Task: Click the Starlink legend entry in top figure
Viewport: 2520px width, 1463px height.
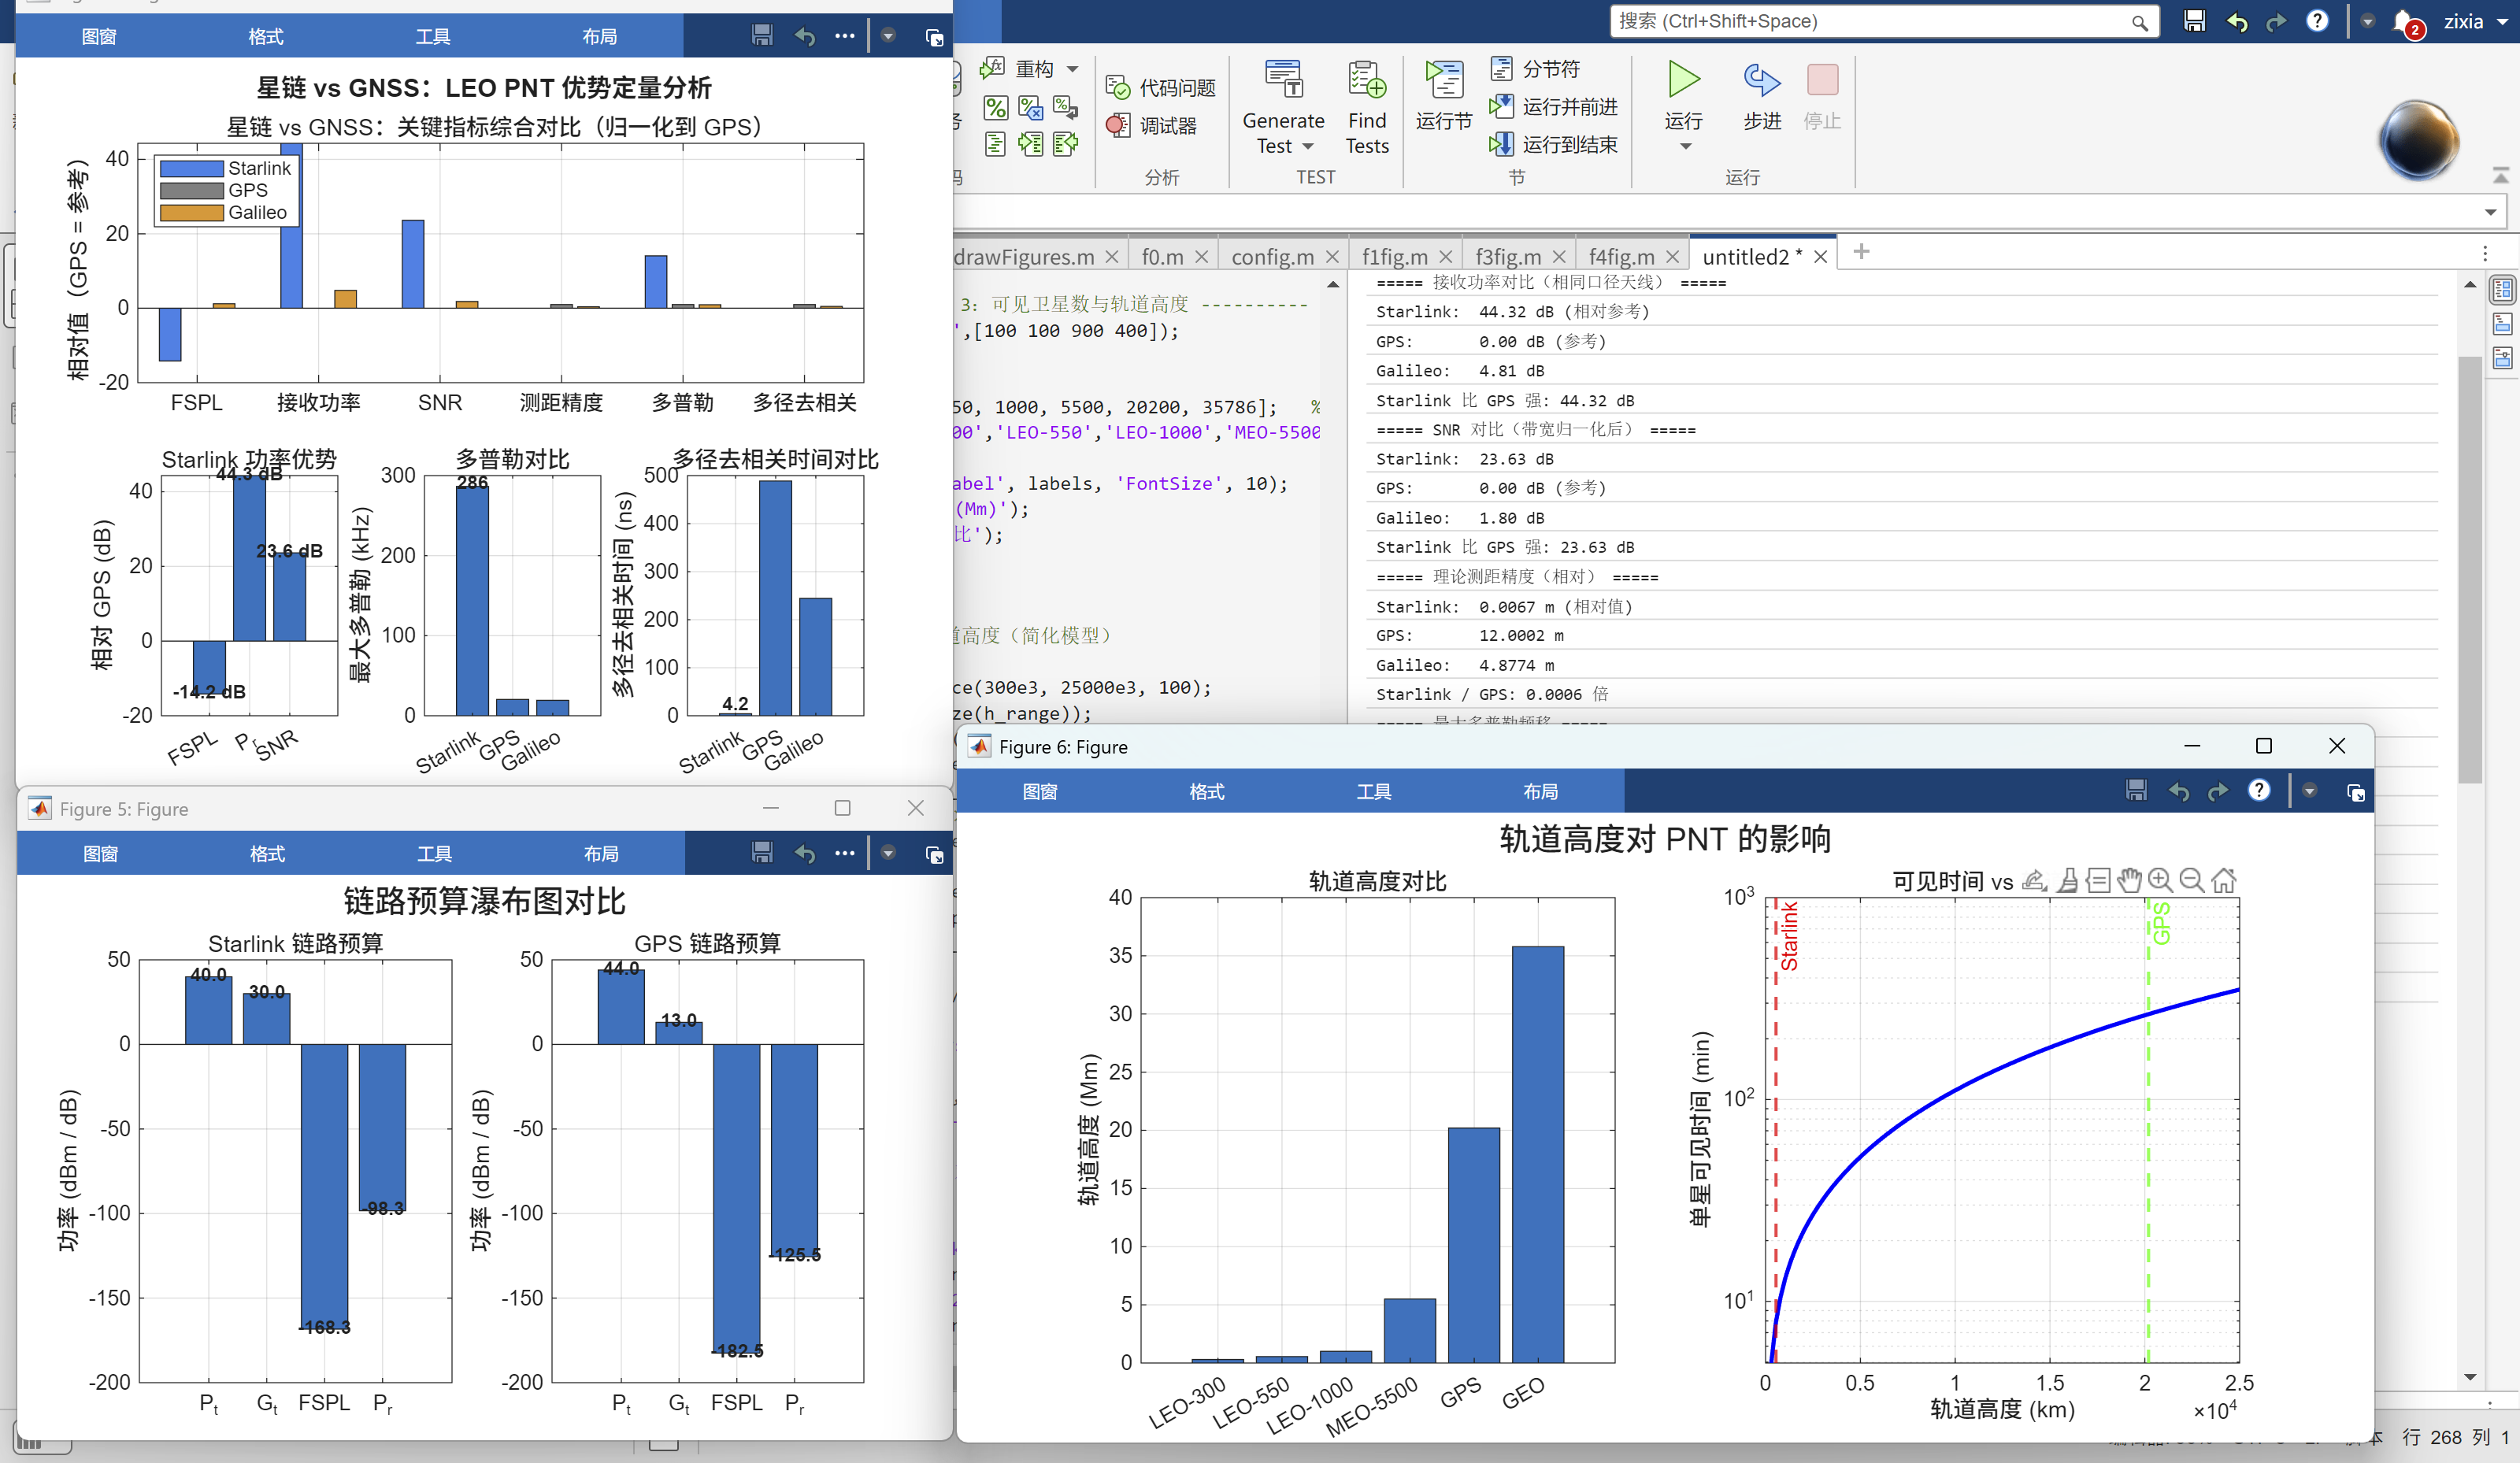Action: pos(225,168)
